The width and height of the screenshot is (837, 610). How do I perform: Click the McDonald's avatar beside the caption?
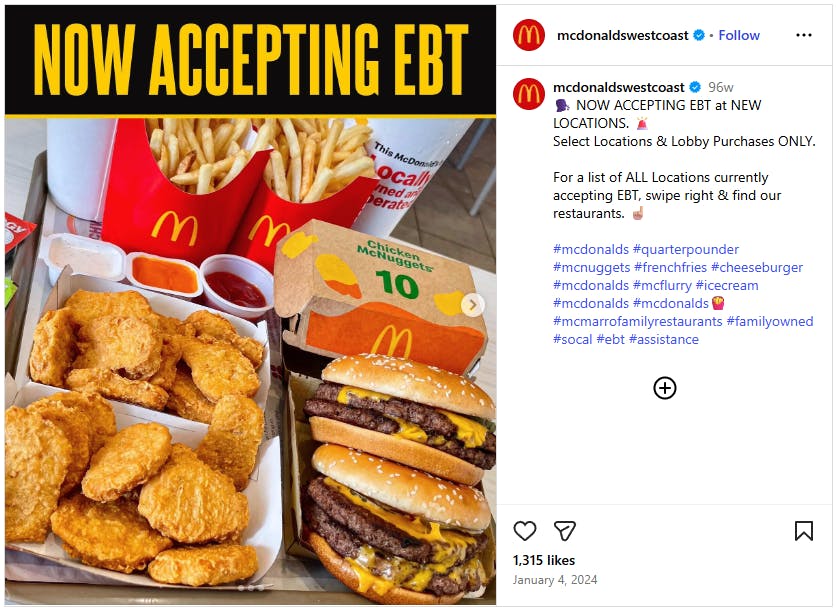(528, 94)
